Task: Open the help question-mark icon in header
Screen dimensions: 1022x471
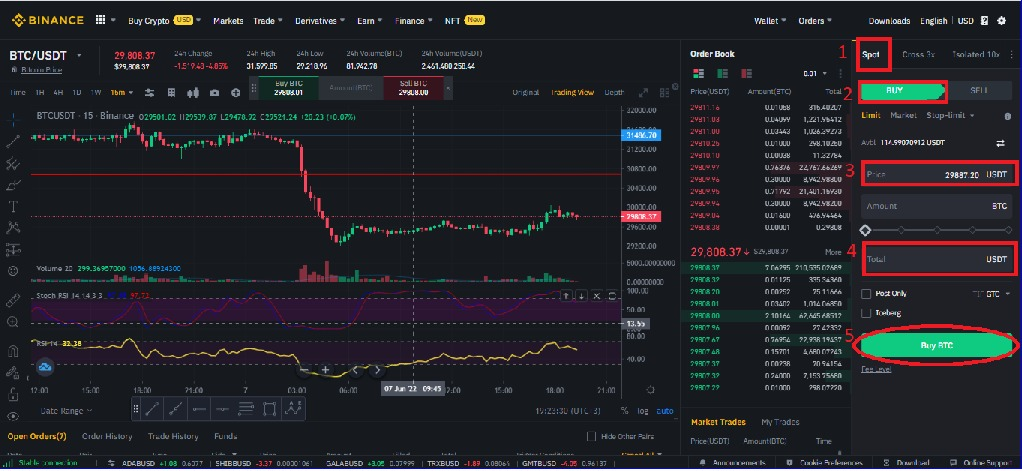Action: tap(984, 21)
